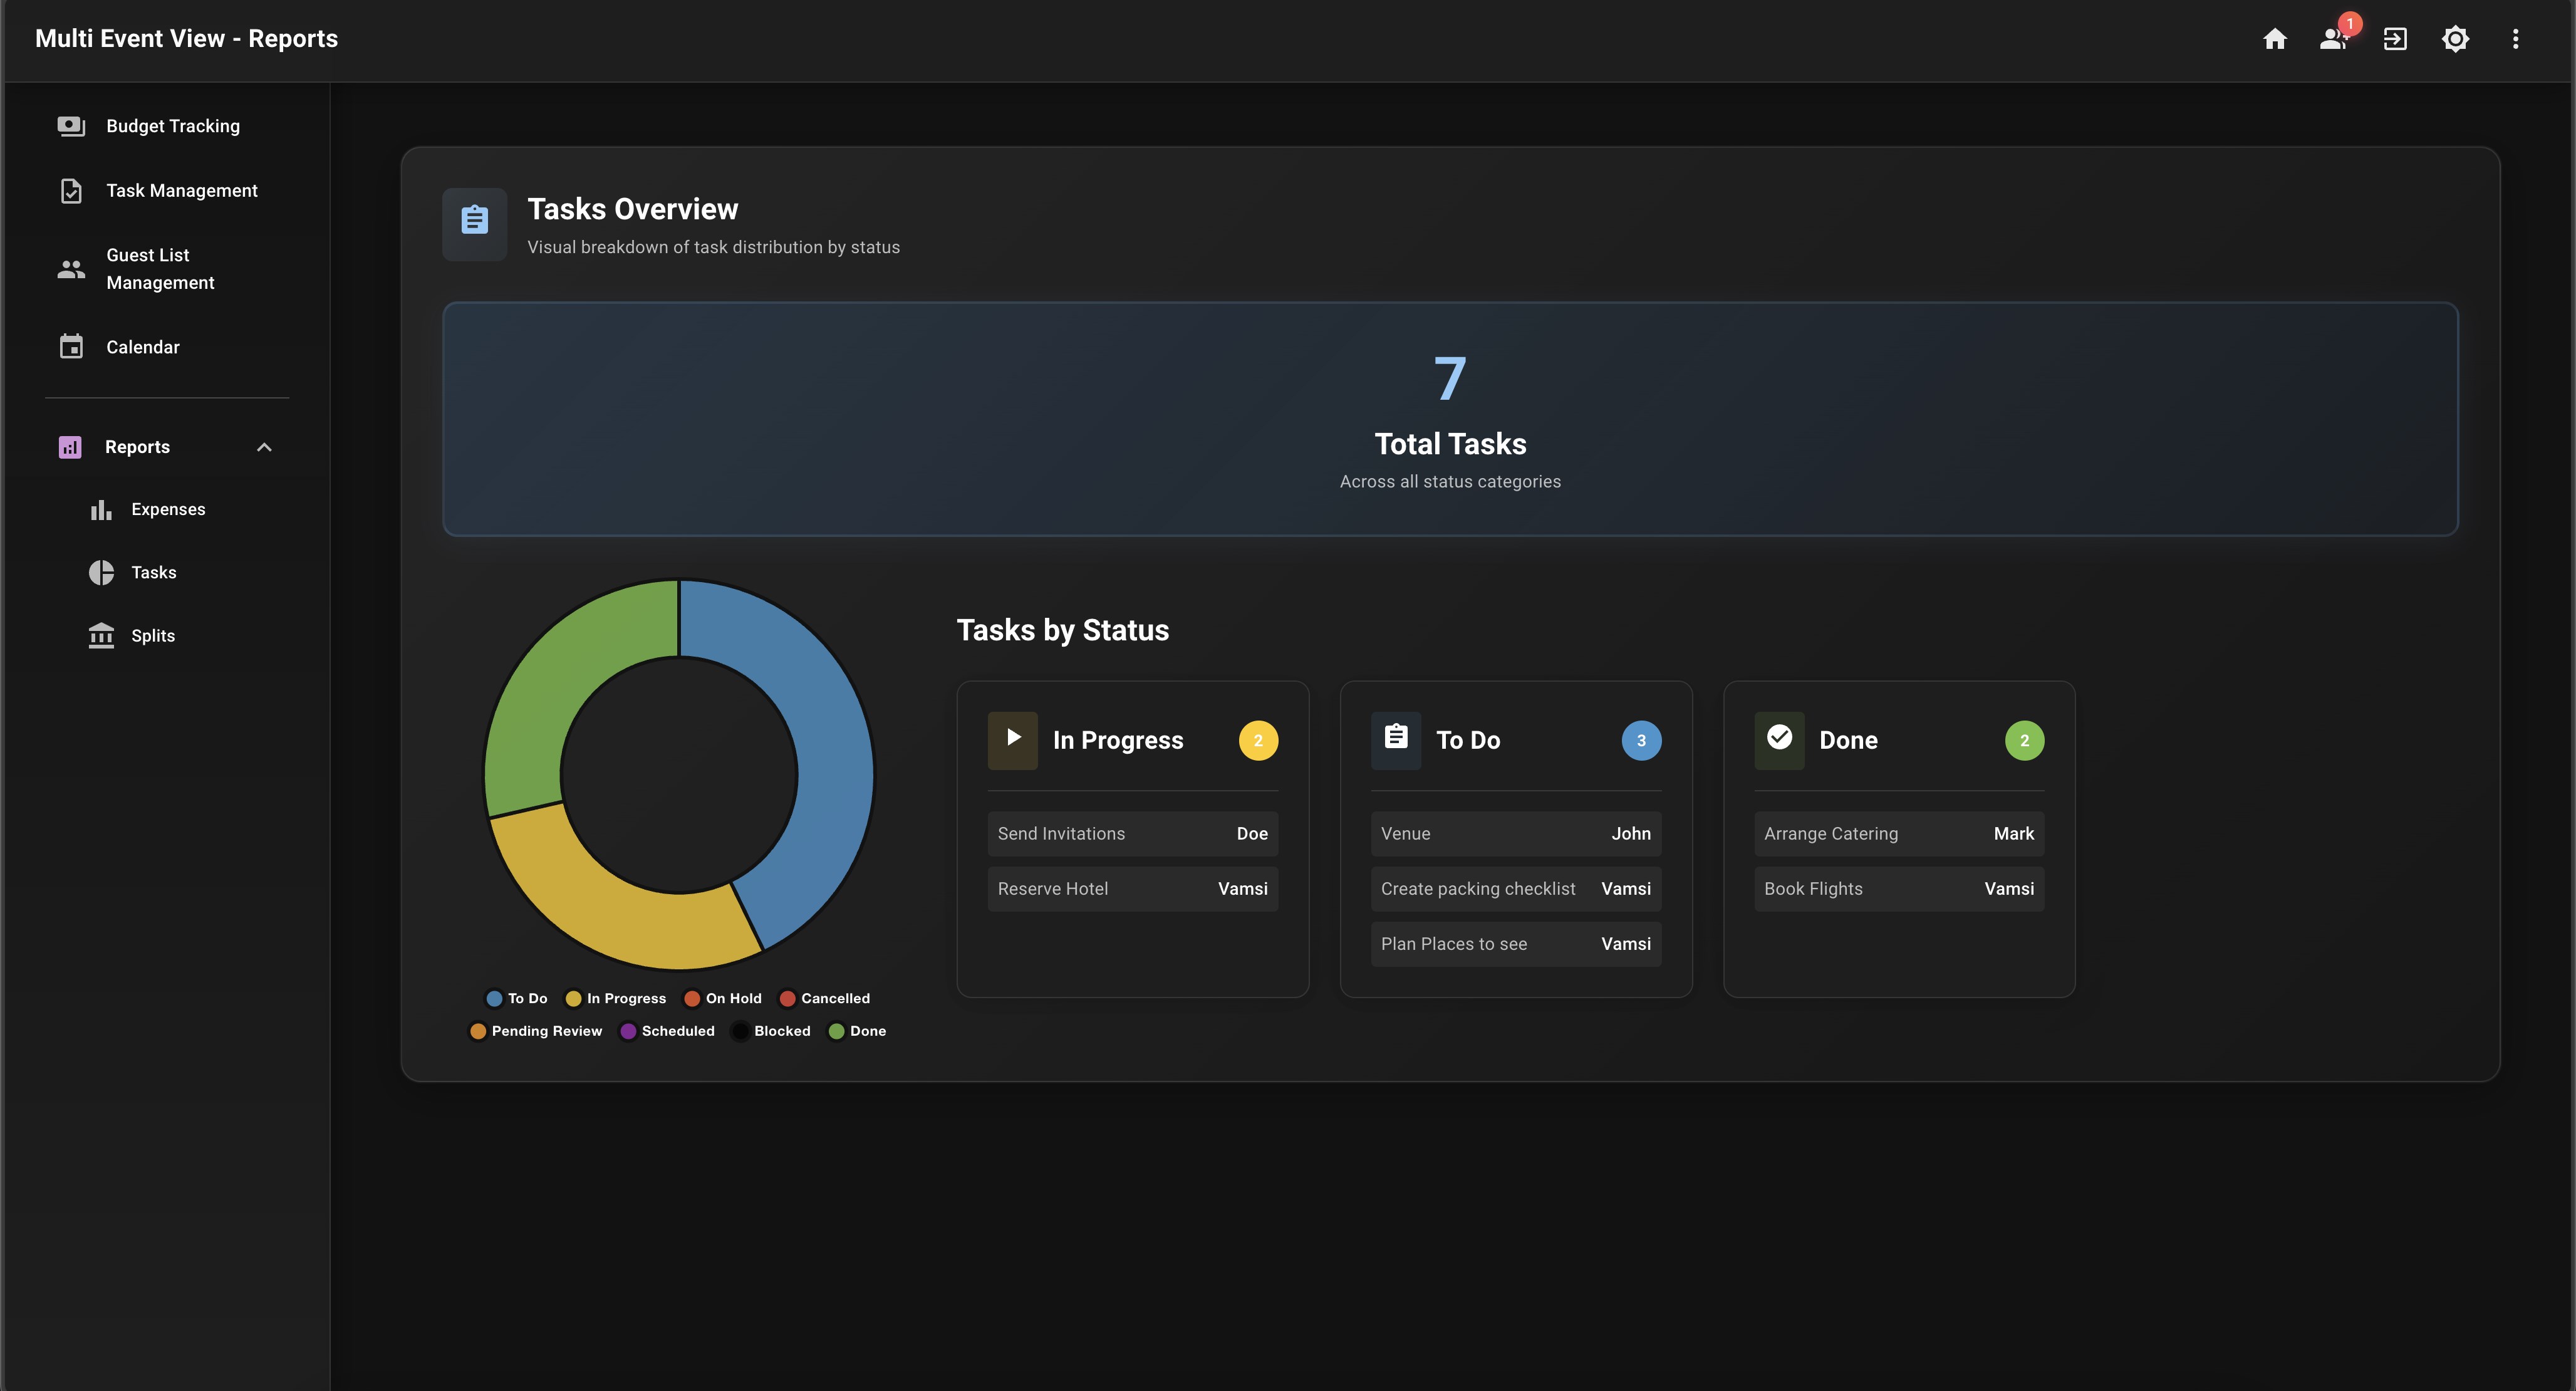Click the home icon in header
The width and height of the screenshot is (2576, 1391).
pyautogui.click(x=2274, y=39)
